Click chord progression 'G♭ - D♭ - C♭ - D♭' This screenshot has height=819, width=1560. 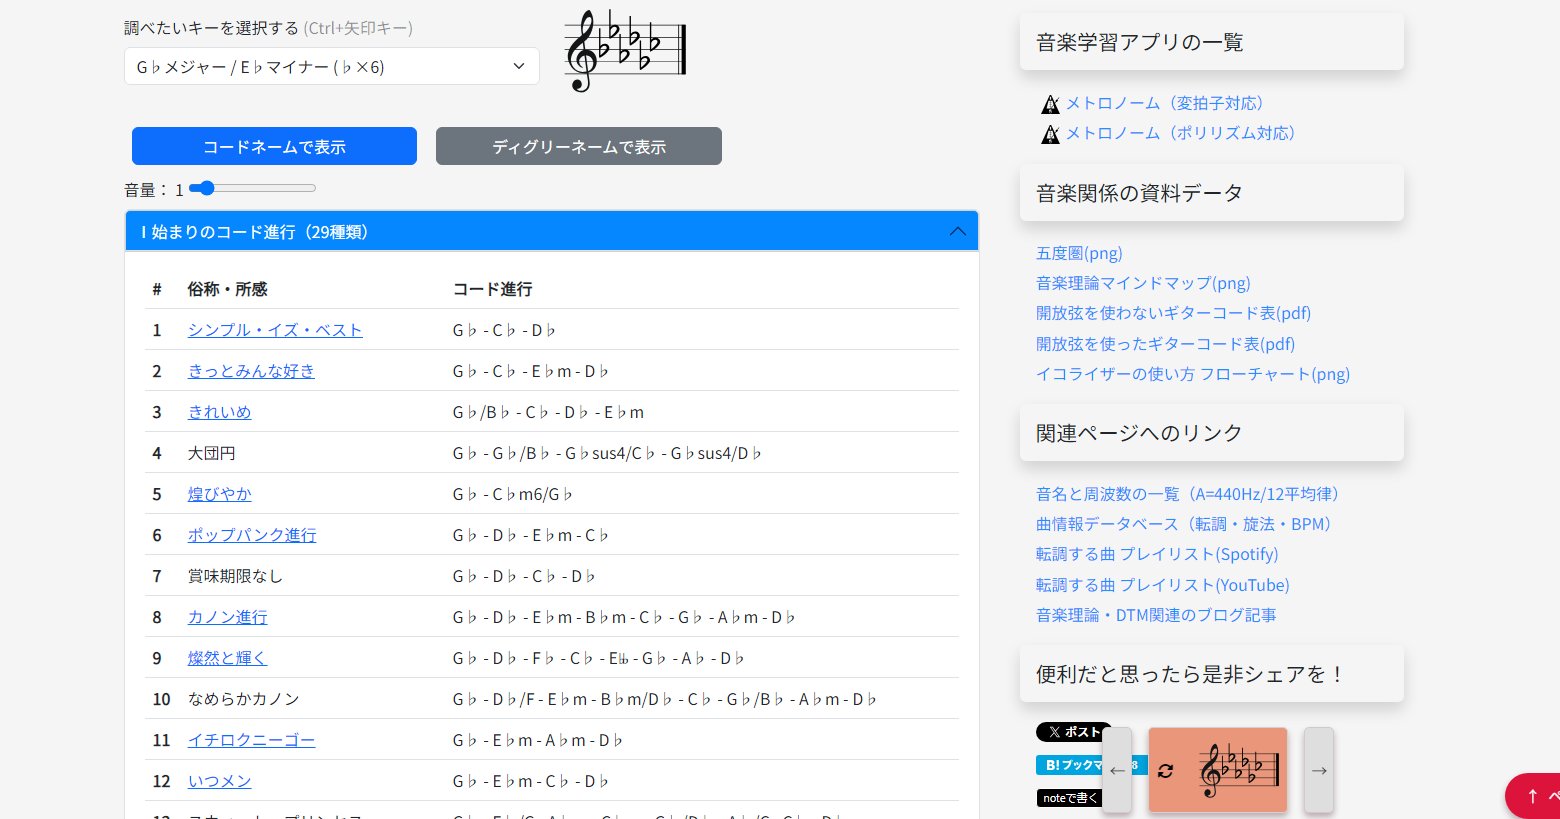(x=523, y=576)
